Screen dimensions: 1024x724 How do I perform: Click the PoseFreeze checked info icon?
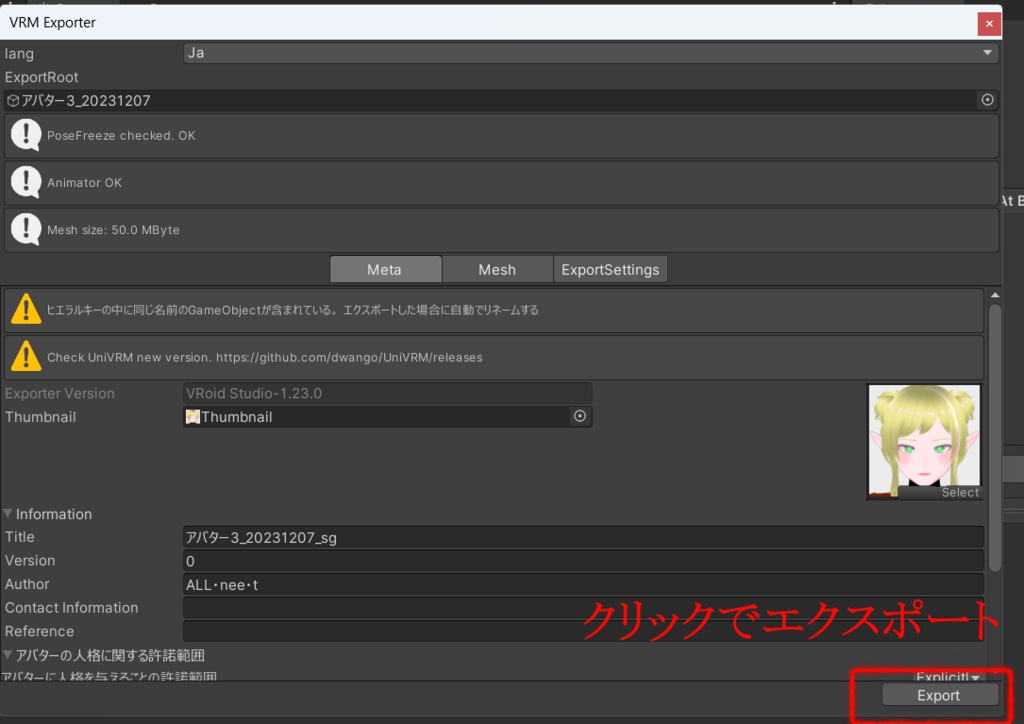tap(26, 135)
